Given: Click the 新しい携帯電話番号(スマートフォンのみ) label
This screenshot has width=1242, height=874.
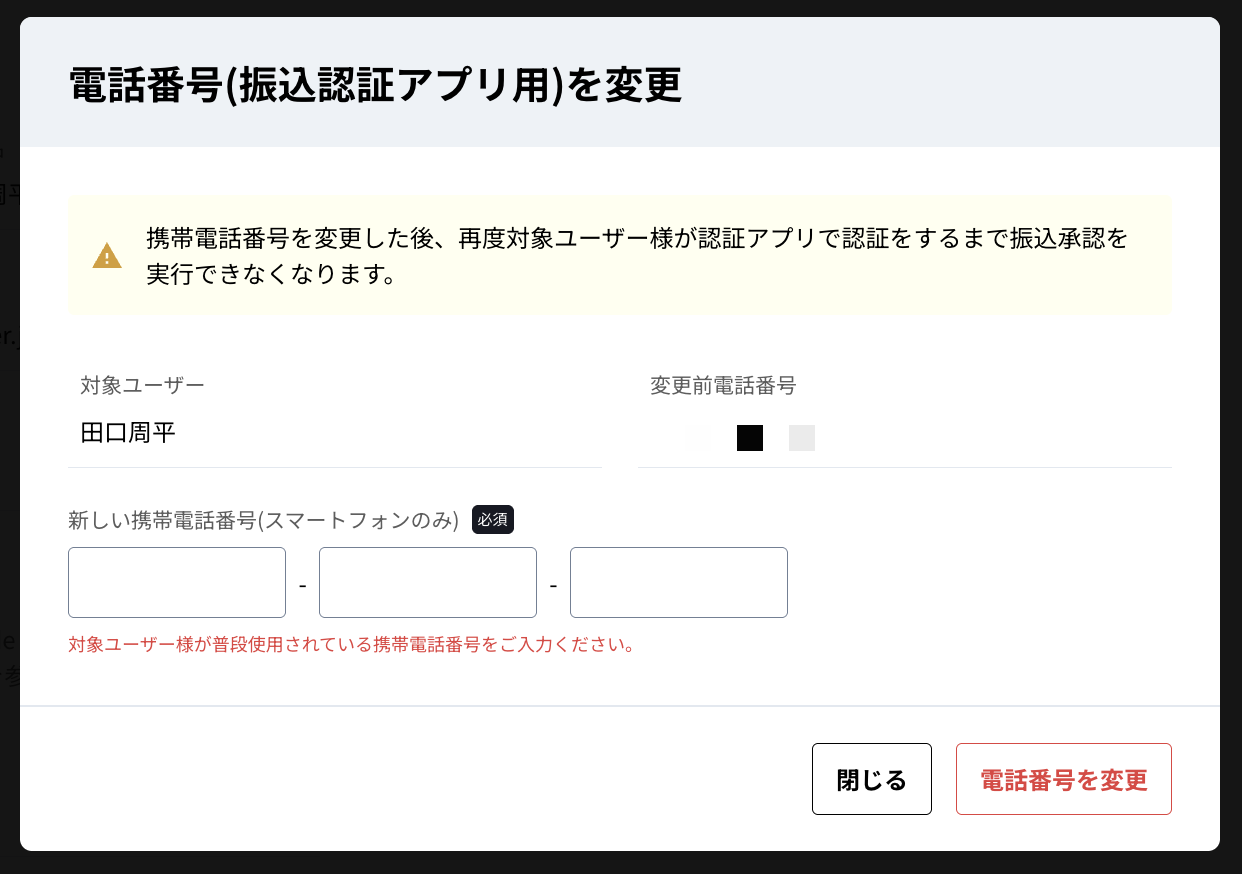Looking at the screenshot, I should [264, 520].
